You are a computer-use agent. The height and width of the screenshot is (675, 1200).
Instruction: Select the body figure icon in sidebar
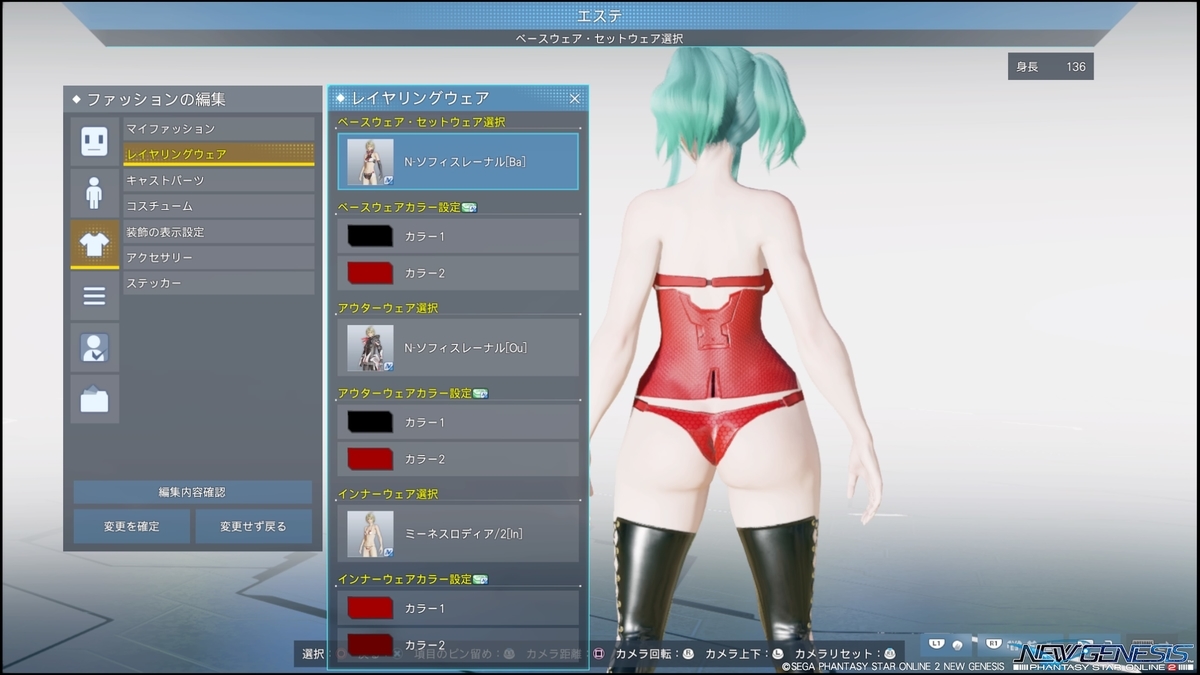click(94, 193)
